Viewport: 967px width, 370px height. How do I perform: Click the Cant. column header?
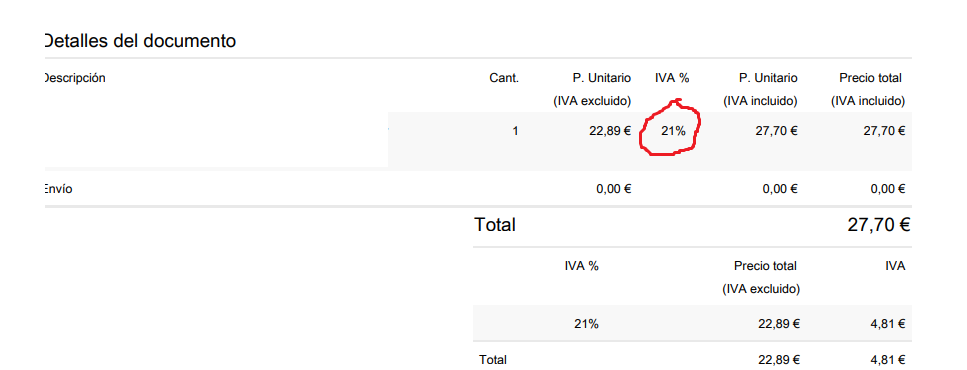tap(504, 78)
